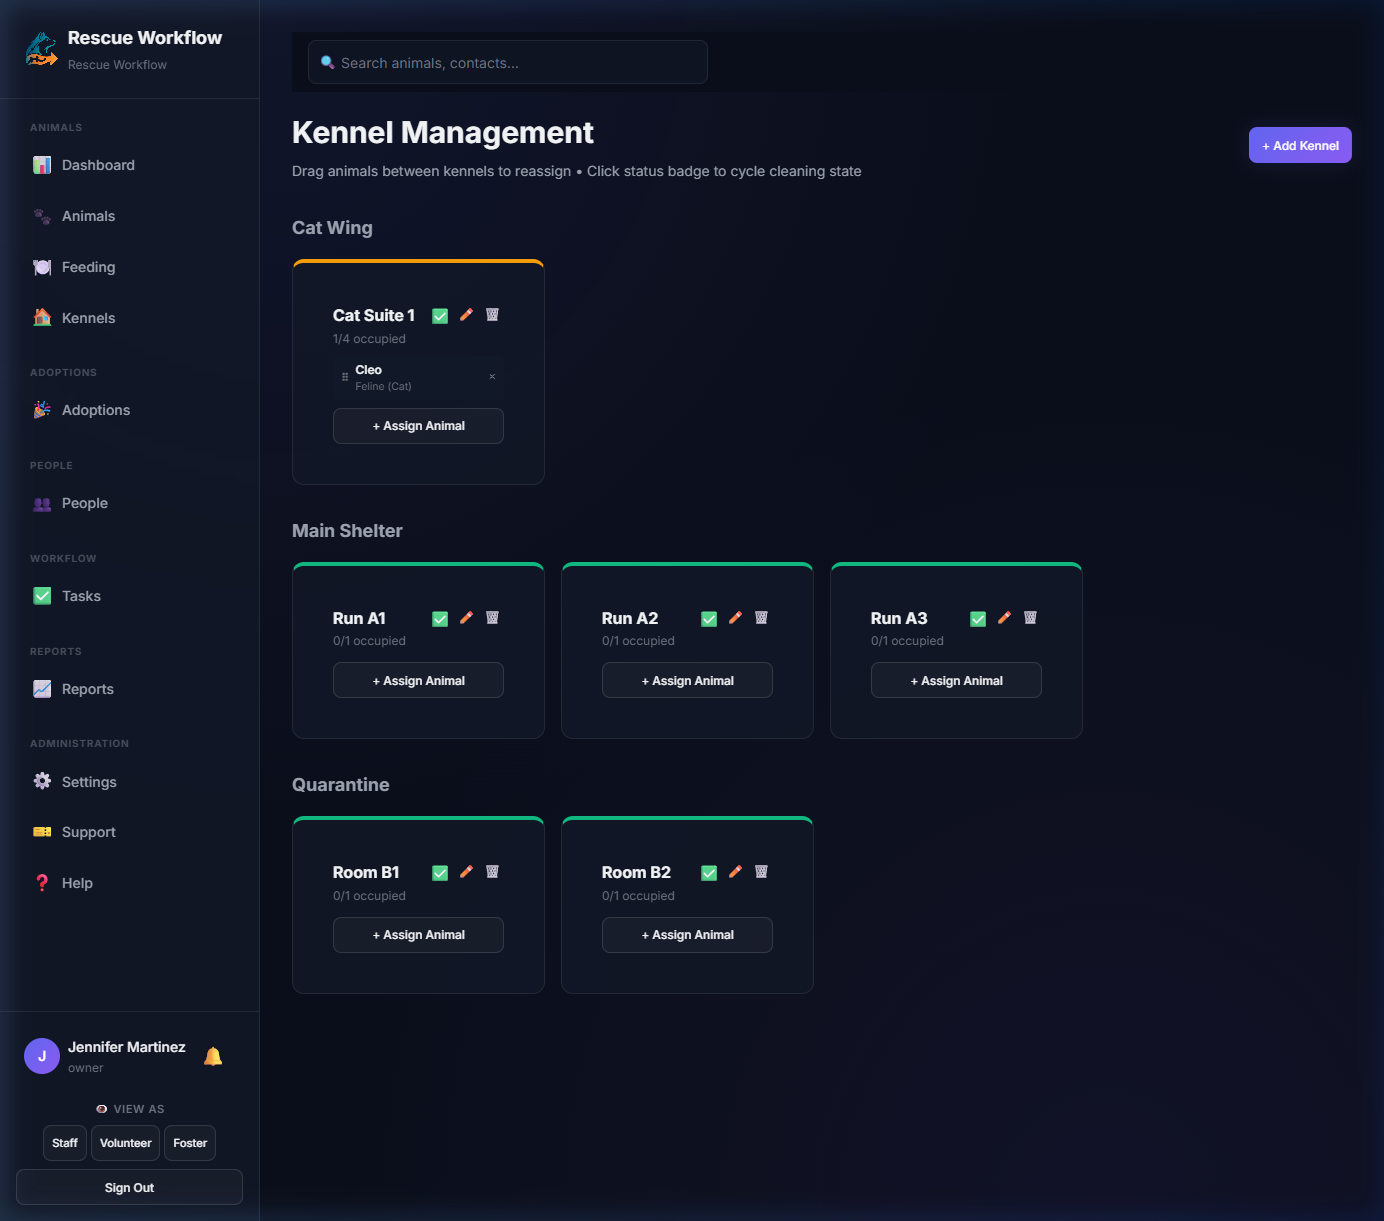Cycle cleaning status badge on Cat Suite 1

pos(440,315)
